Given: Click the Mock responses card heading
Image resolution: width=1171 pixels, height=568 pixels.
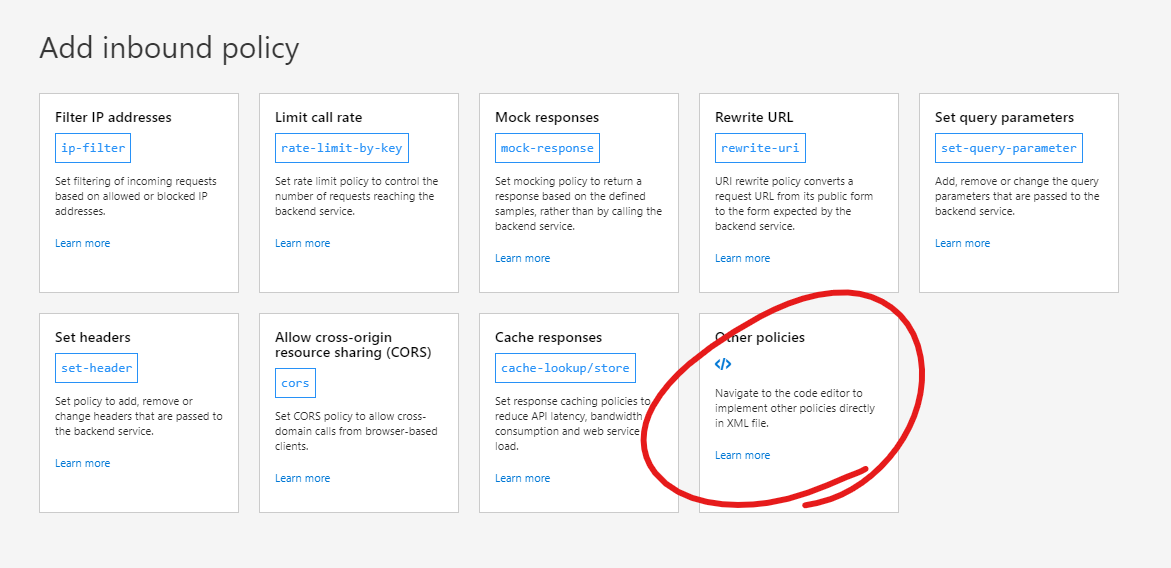Looking at the screenshot, I should tap(547, 117).
